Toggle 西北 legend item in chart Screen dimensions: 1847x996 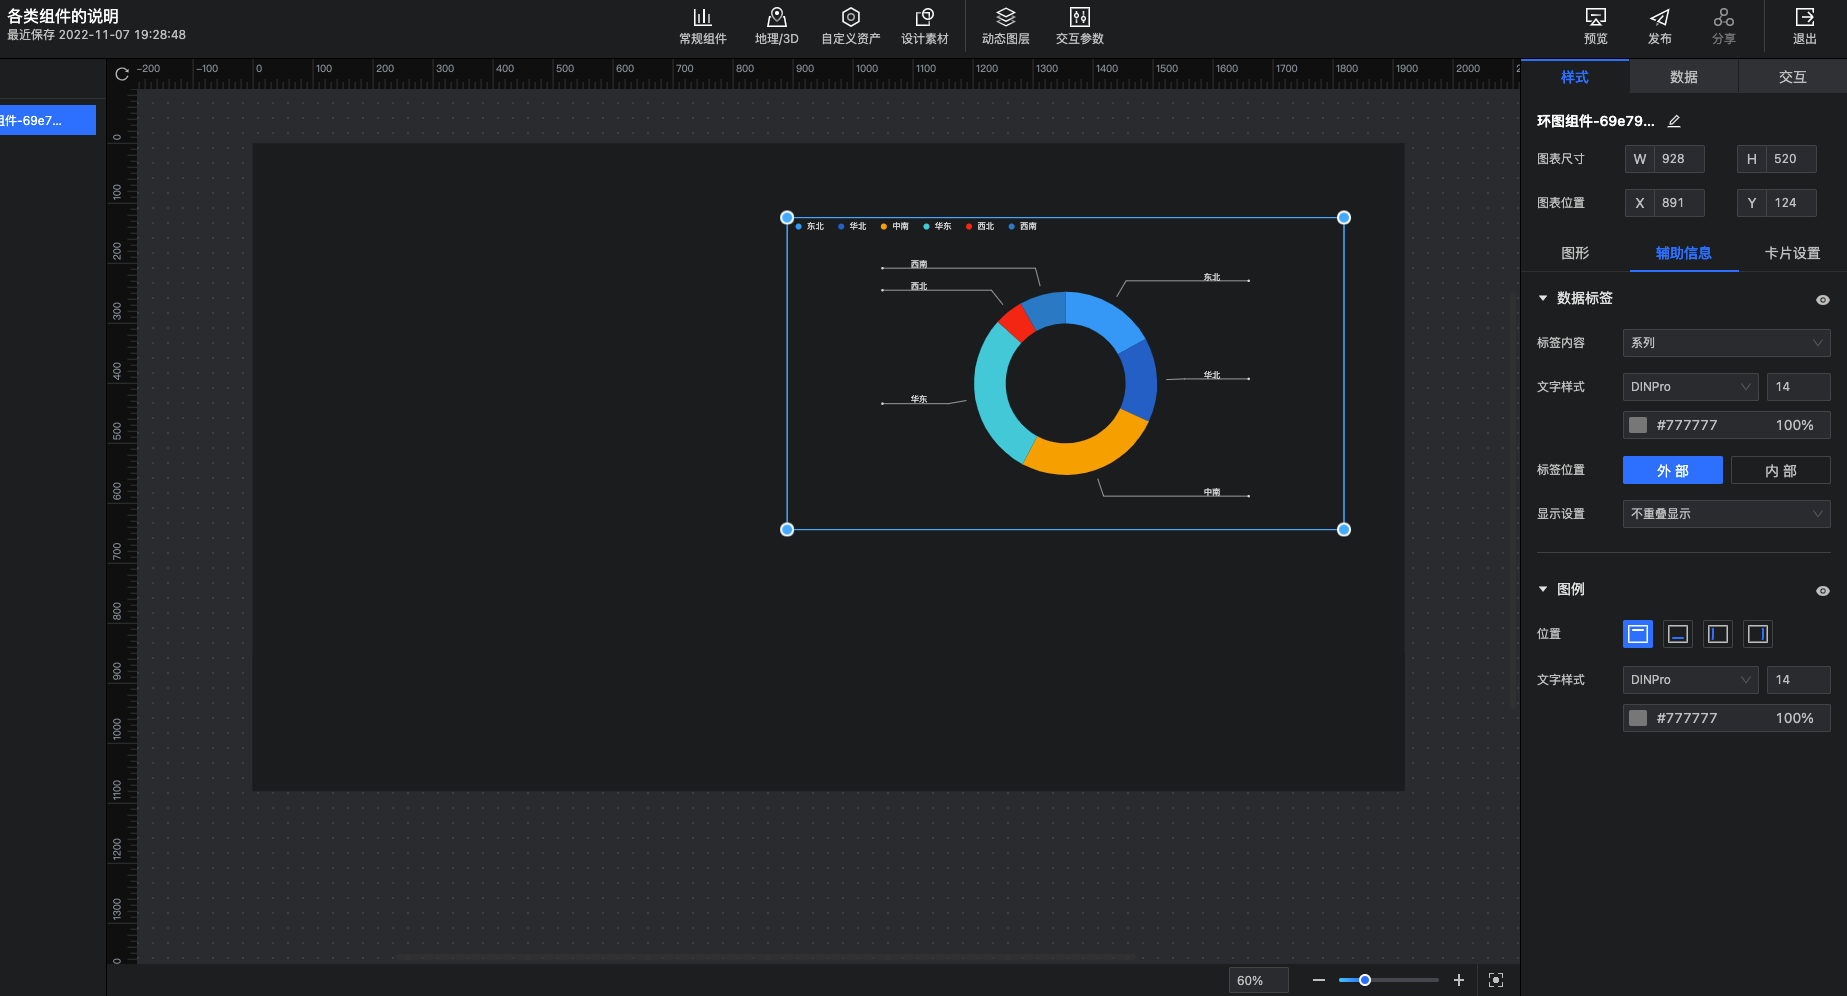pyautogui.click(x=980, y=227)
